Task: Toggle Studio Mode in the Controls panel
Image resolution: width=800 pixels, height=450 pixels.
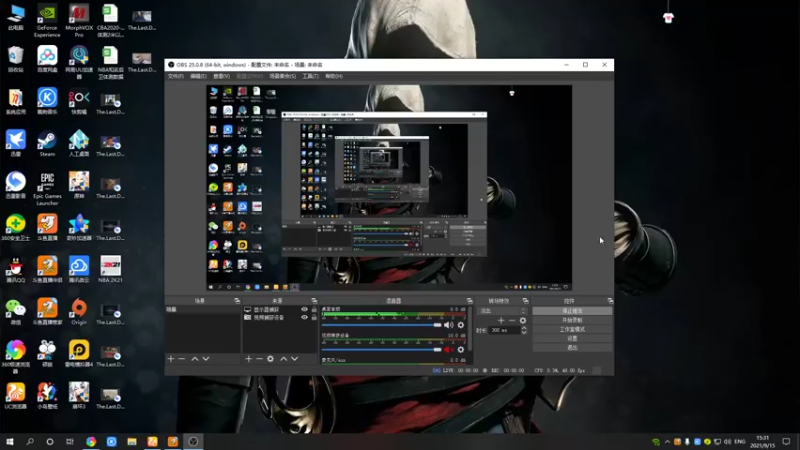Action: click(572, 329)
